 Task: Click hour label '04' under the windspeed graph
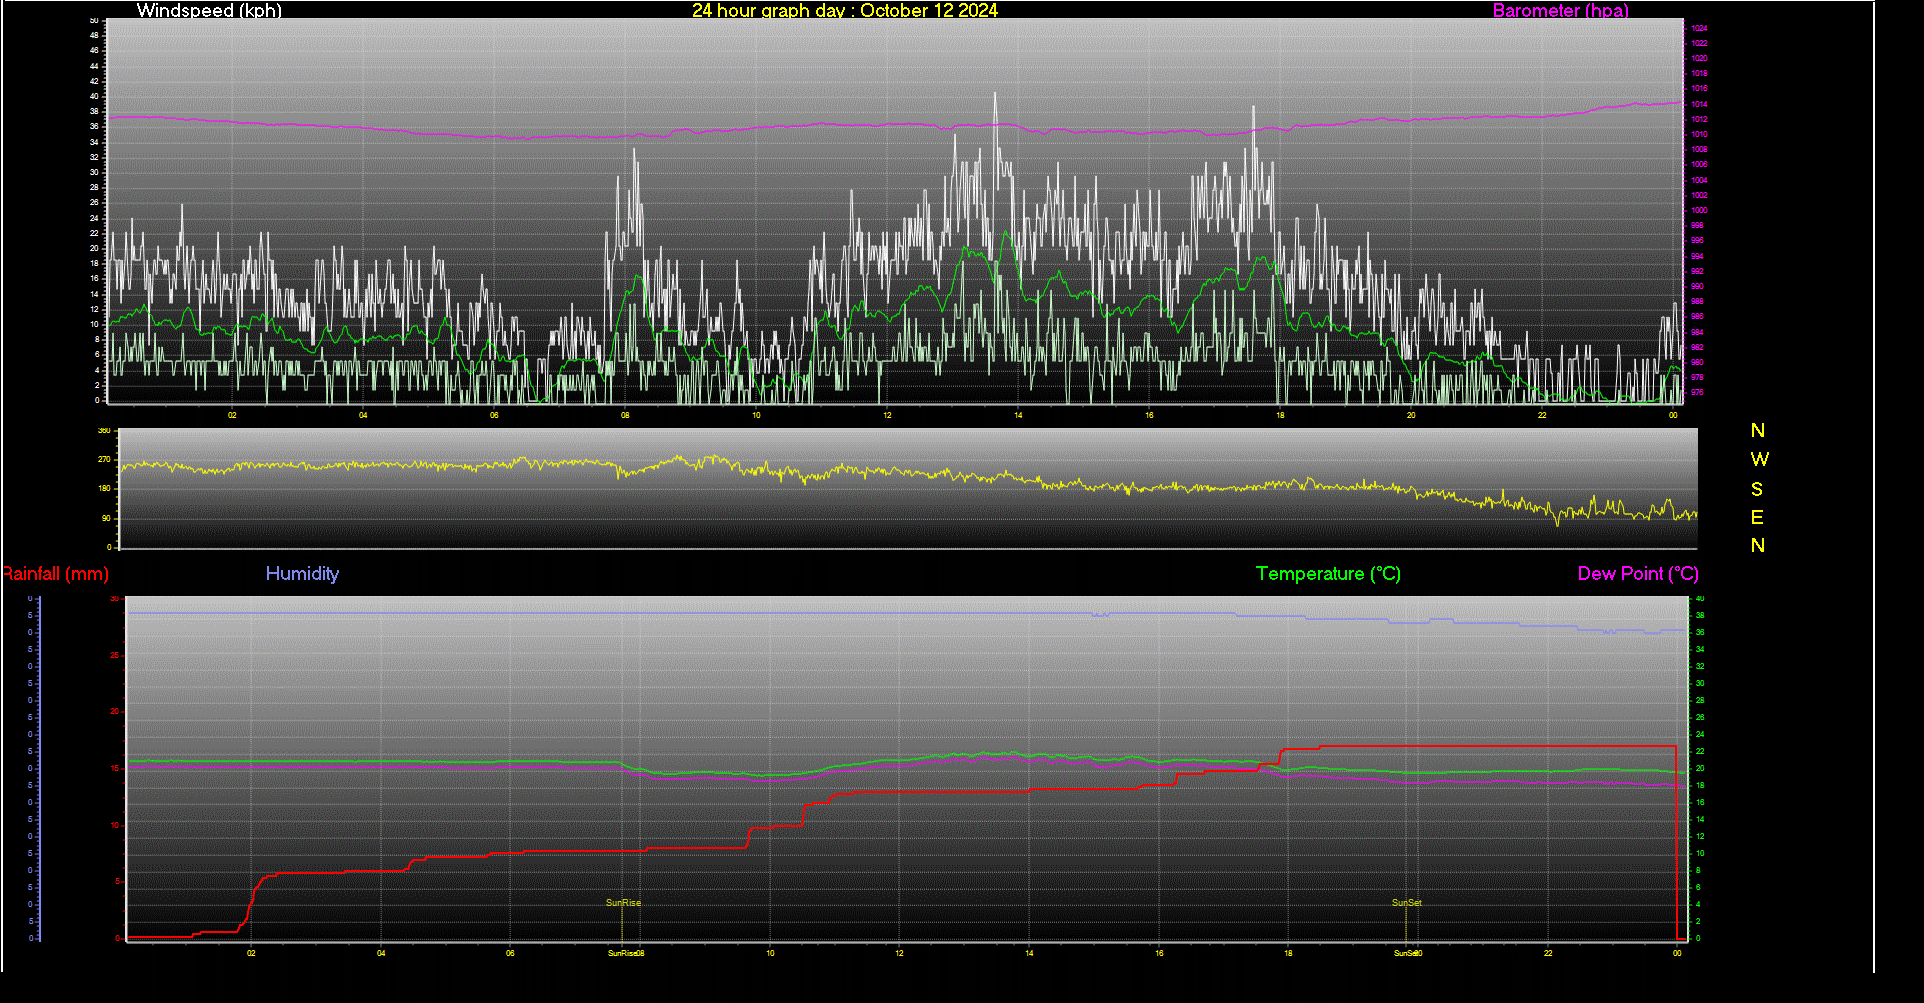363,415
